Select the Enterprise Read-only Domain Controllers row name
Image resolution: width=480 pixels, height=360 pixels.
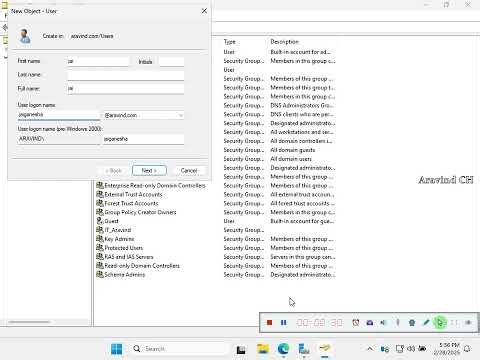pyautogui.click(x=155, y=185)
